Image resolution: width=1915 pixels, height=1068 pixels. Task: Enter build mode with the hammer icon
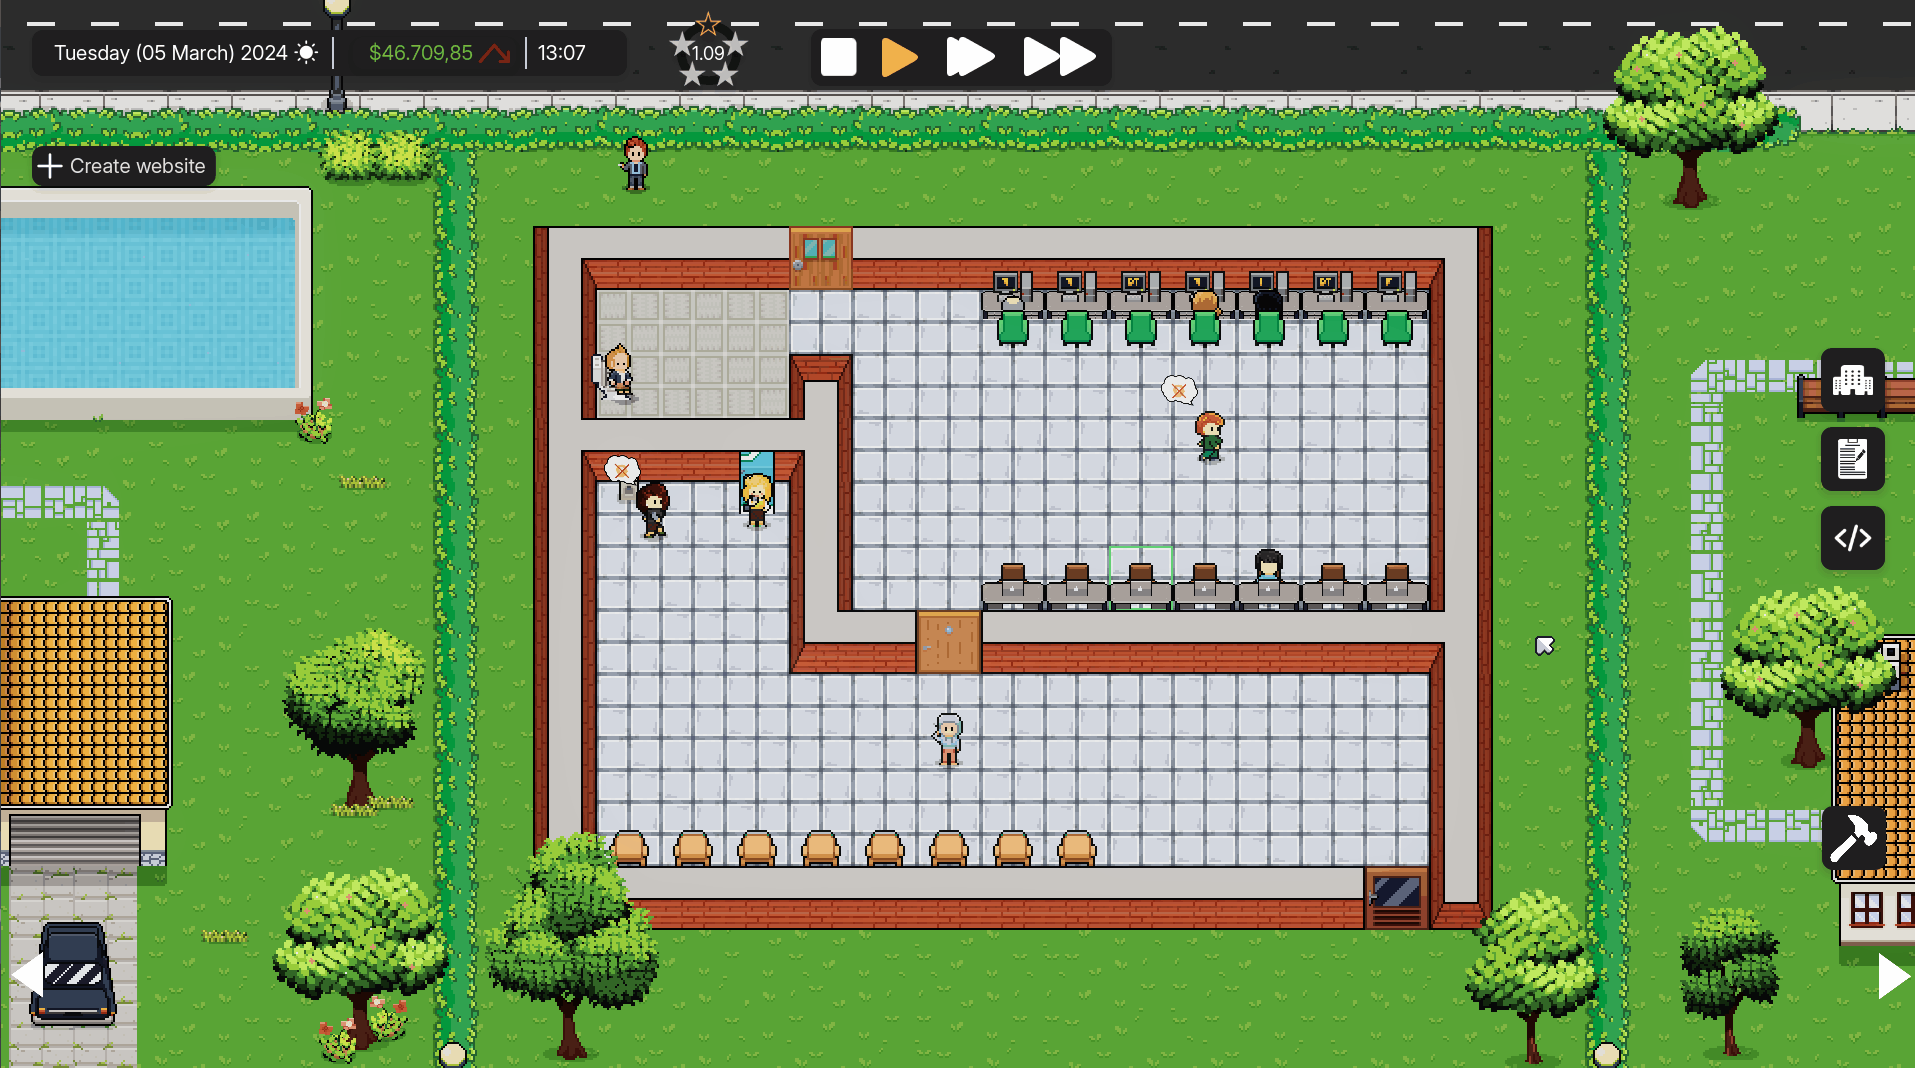[1856, 839]
